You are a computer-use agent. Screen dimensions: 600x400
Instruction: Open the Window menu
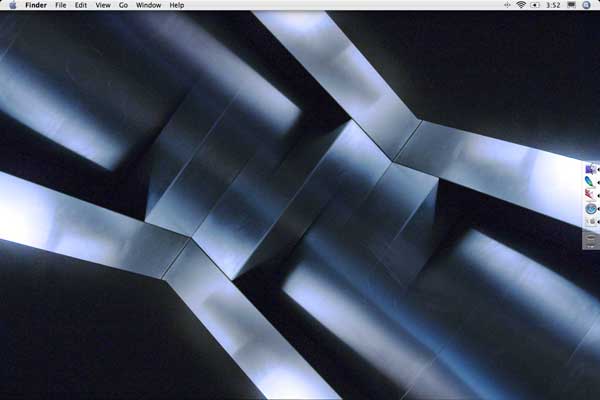148,5
